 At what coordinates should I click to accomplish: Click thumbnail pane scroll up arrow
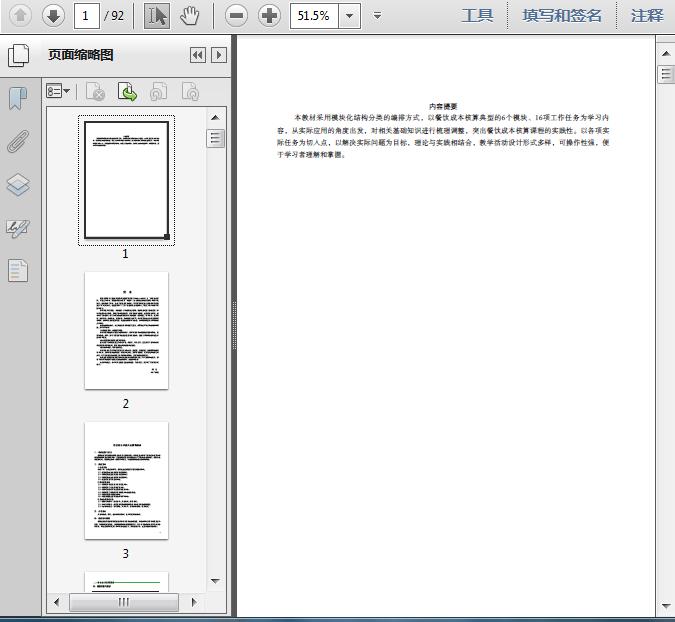215,118
